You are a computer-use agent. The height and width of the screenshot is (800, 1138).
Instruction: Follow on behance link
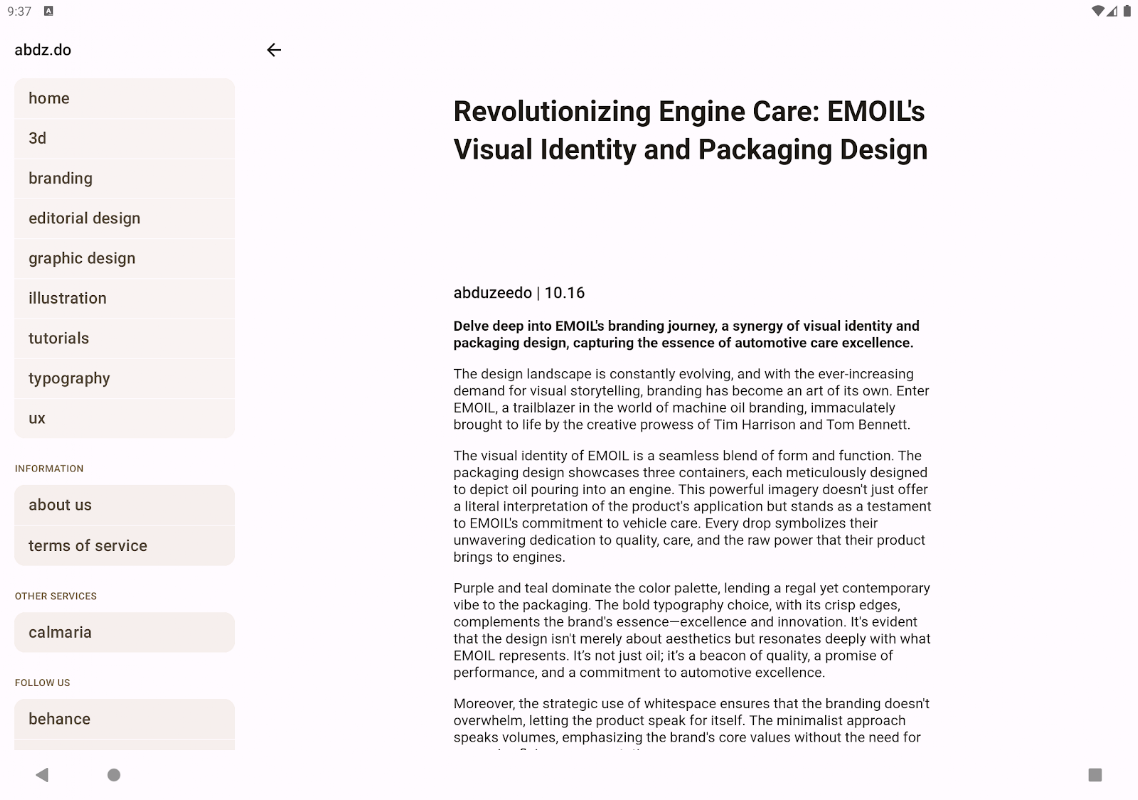pos(125,719)
